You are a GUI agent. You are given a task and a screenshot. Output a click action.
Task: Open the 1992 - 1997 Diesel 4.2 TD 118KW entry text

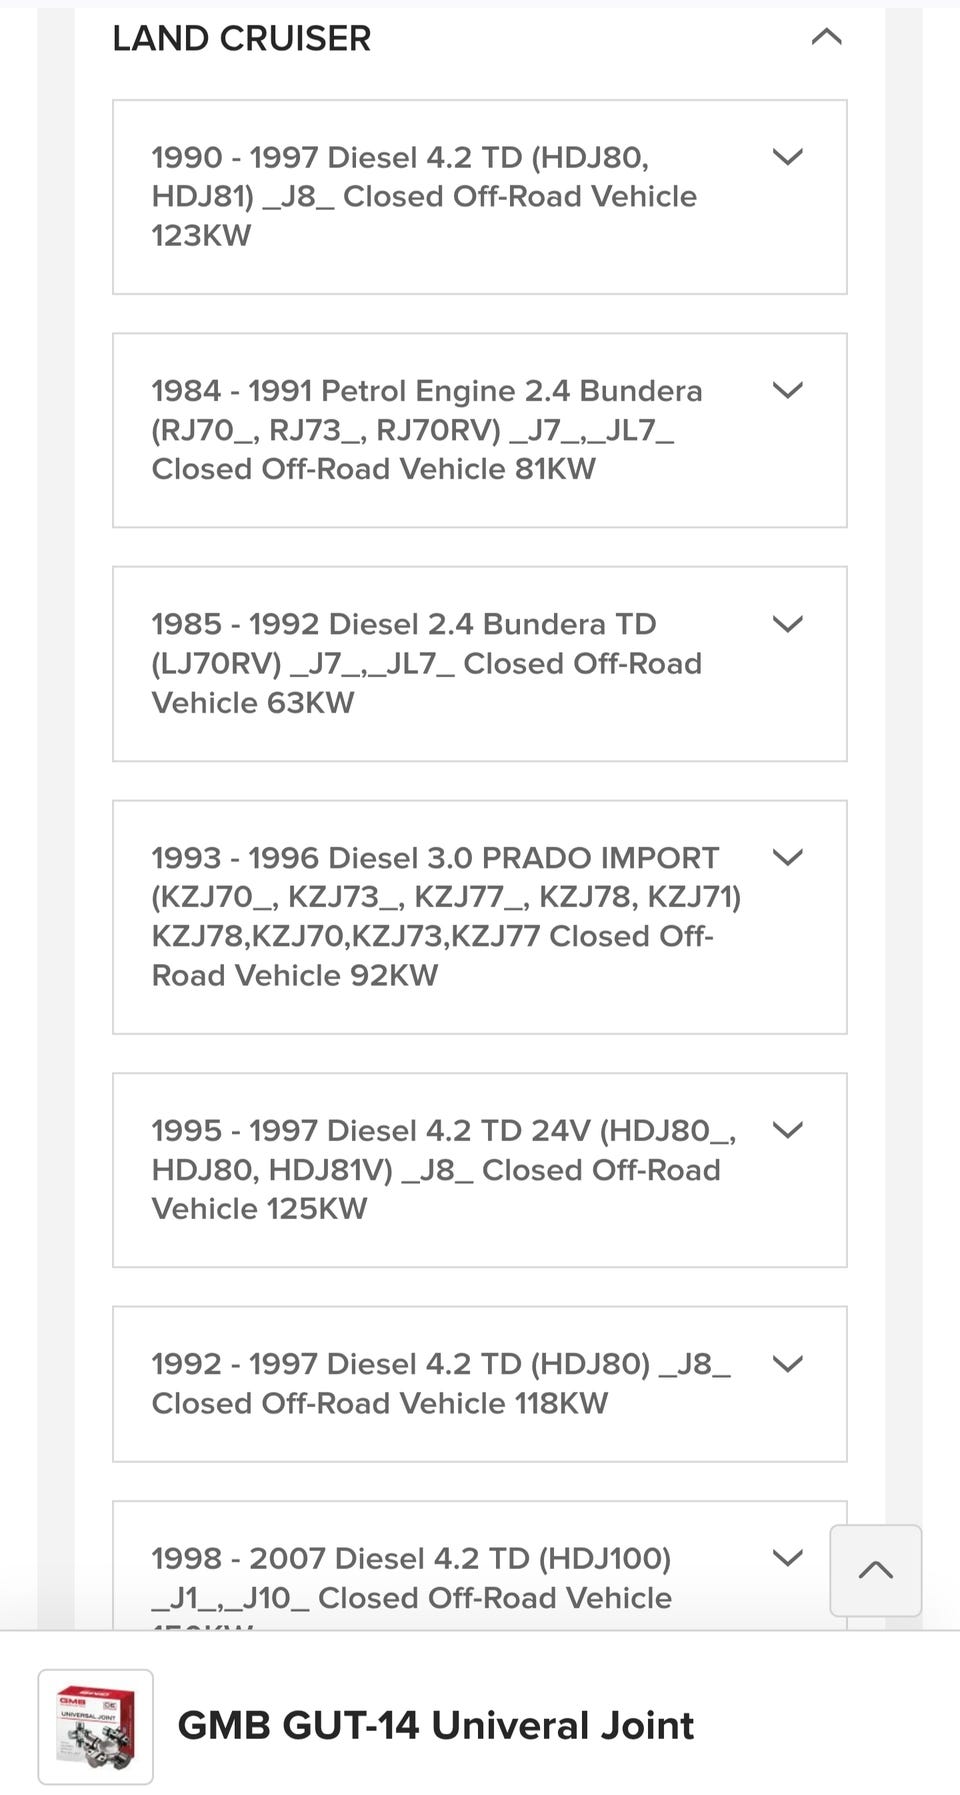click(441, 1383)
